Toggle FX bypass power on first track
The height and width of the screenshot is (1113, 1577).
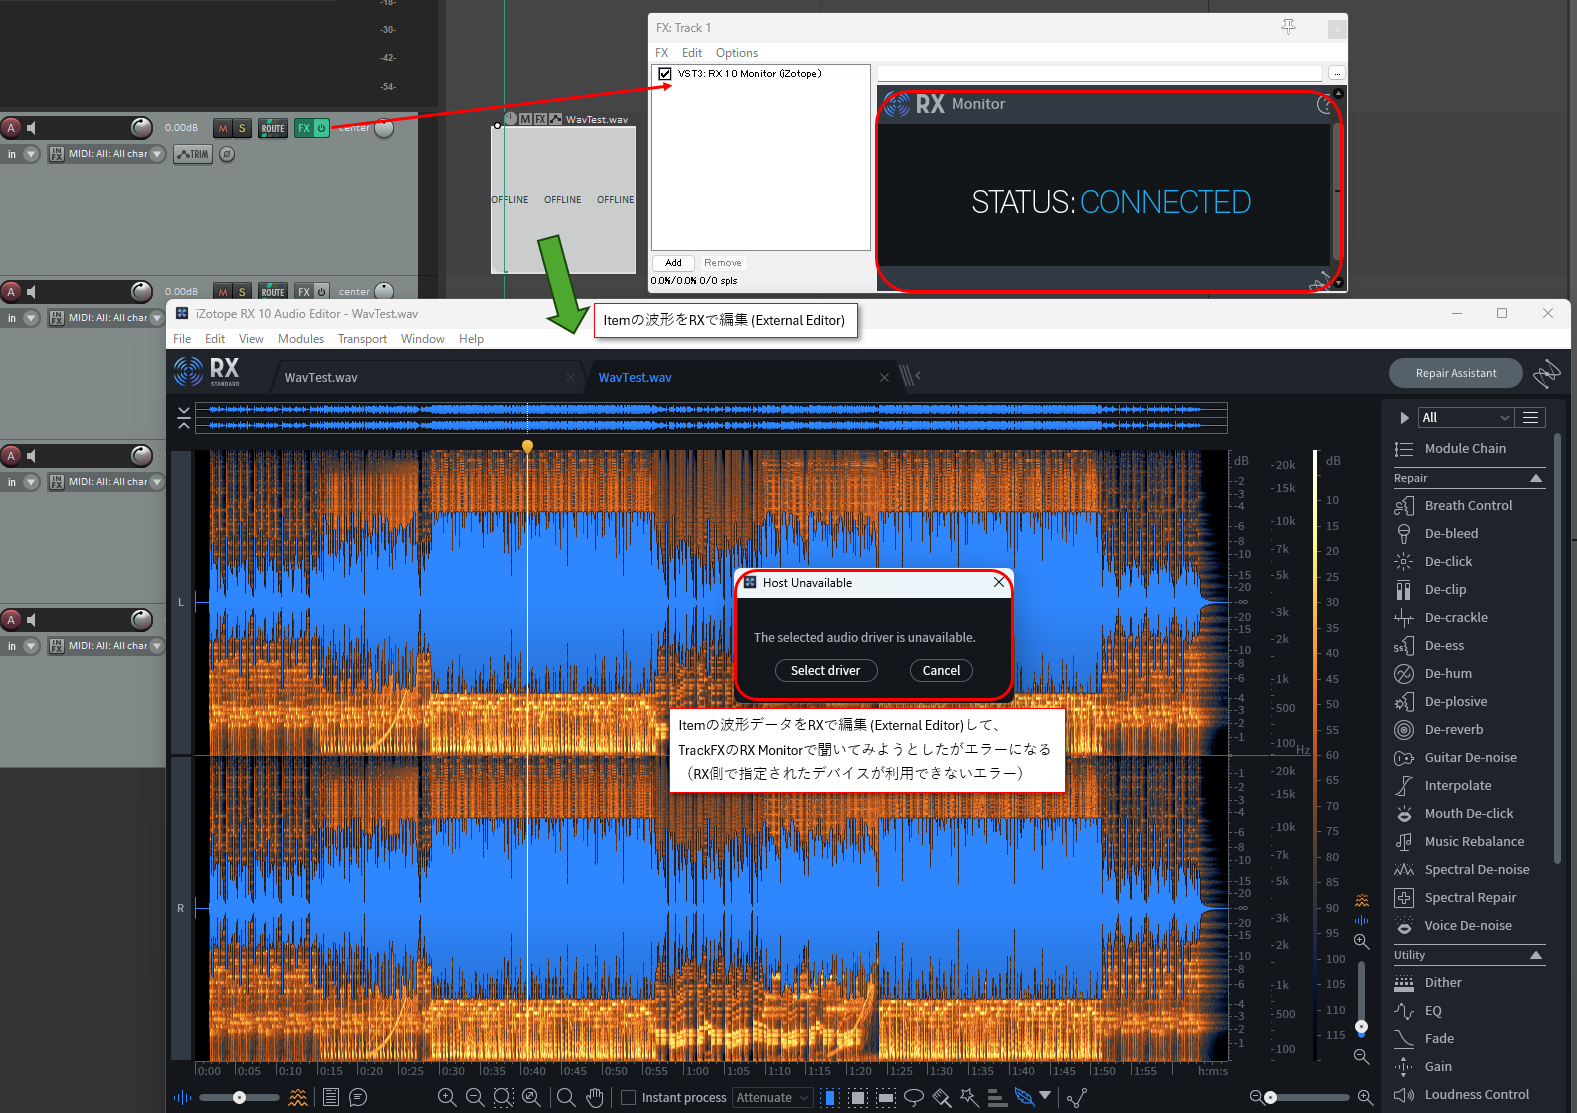point(321,128)
